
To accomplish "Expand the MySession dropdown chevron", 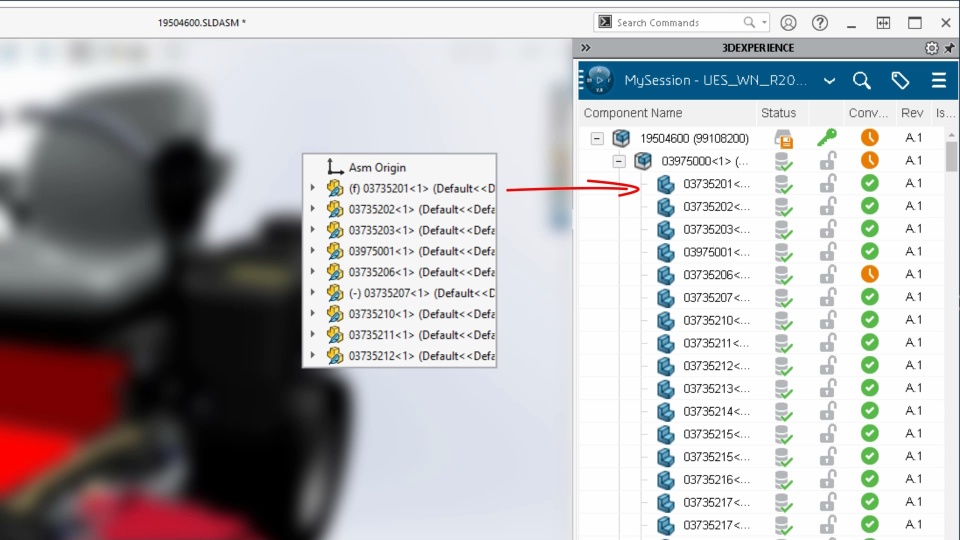I will click(x=829, y=81).
